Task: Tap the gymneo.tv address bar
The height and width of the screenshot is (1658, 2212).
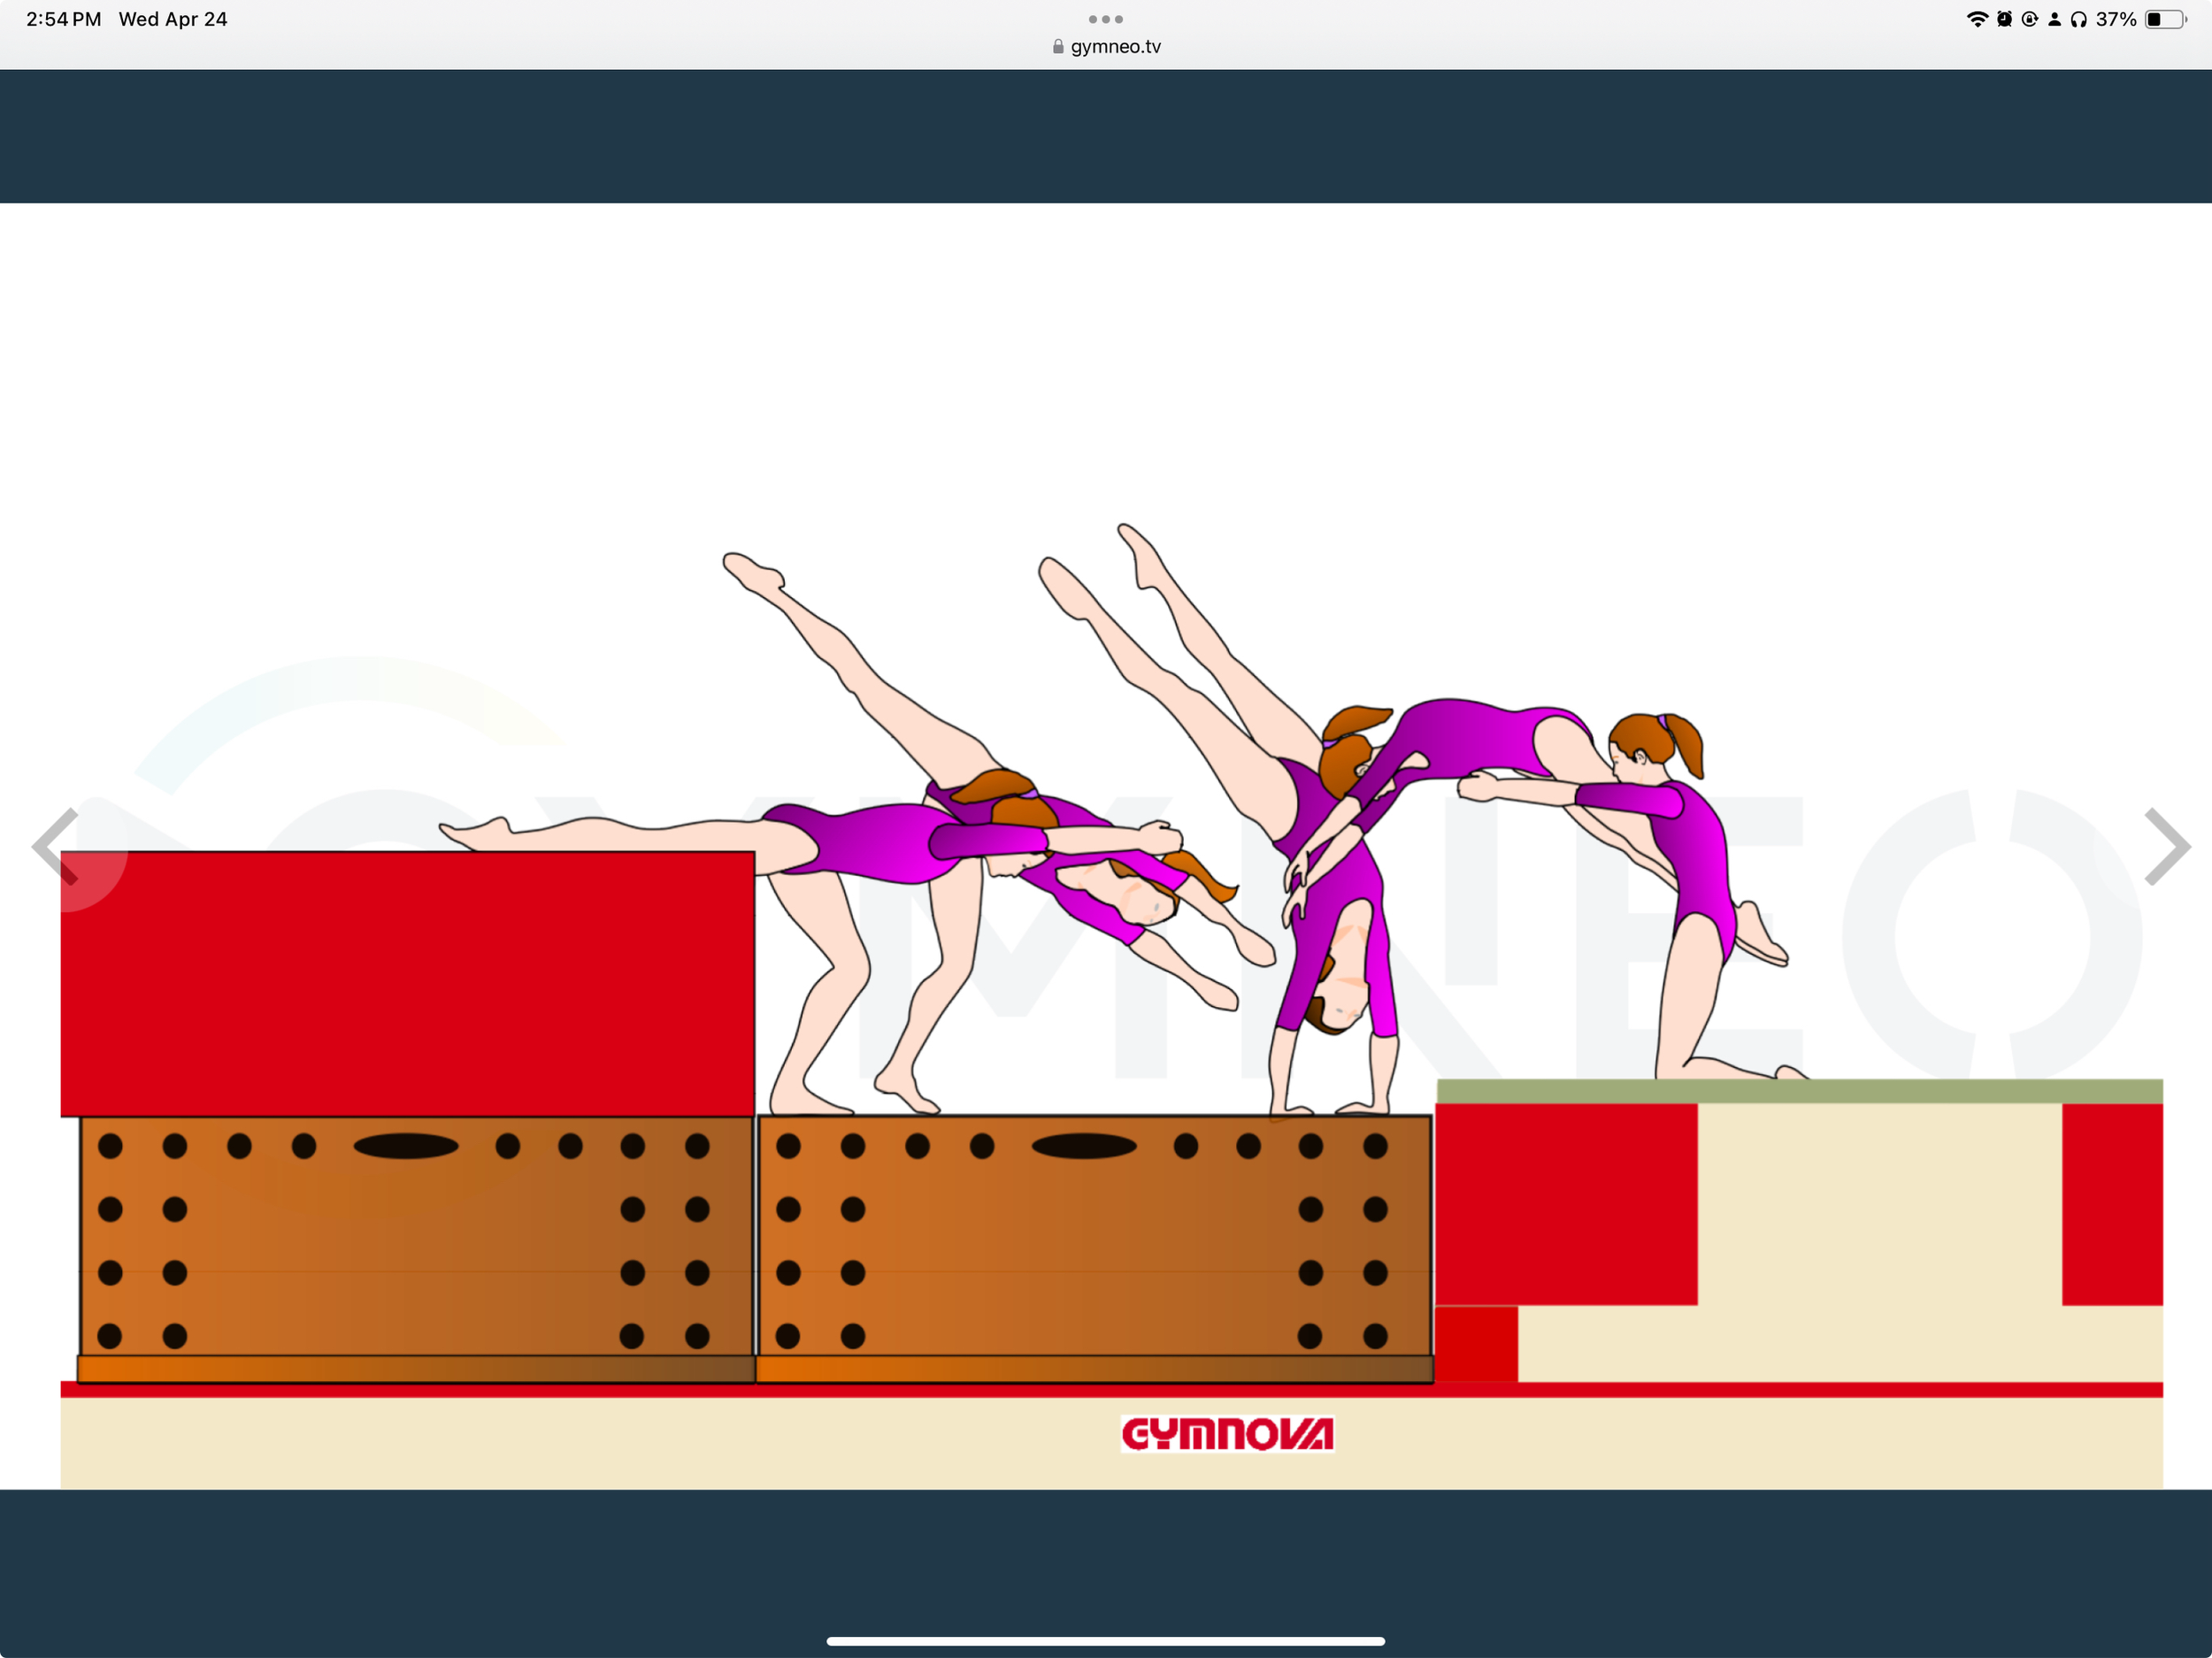Action: (x=1114, y=47)
